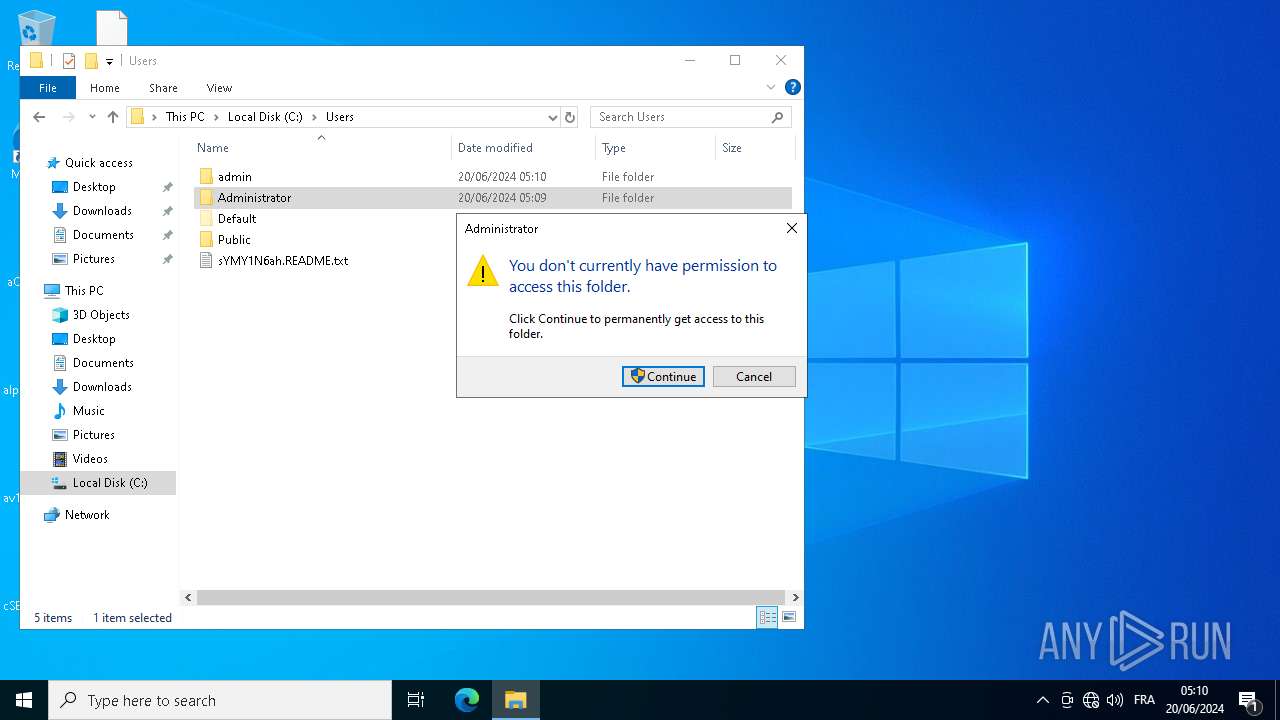Open Quick Access Toolbar customize dropdown
This screenshot has width=1280, height=720.
pyautogui.click(x=109, y=61)
